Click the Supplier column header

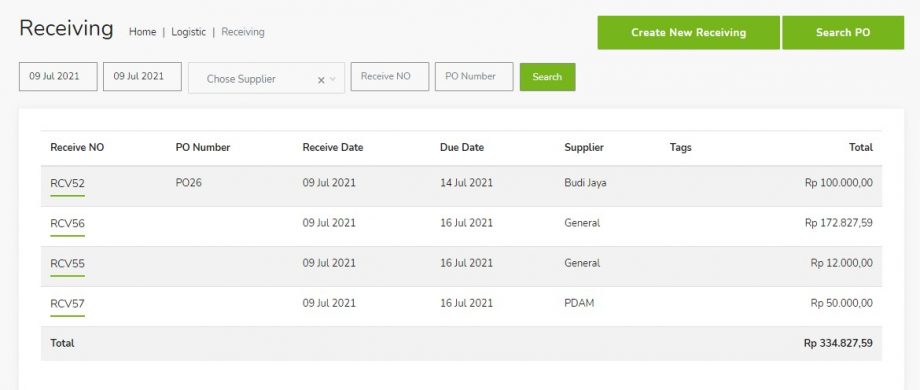pos(584,148)
